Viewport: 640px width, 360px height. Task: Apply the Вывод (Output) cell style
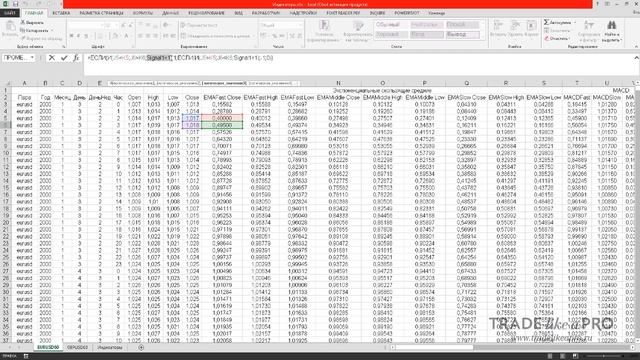[462, 35]
